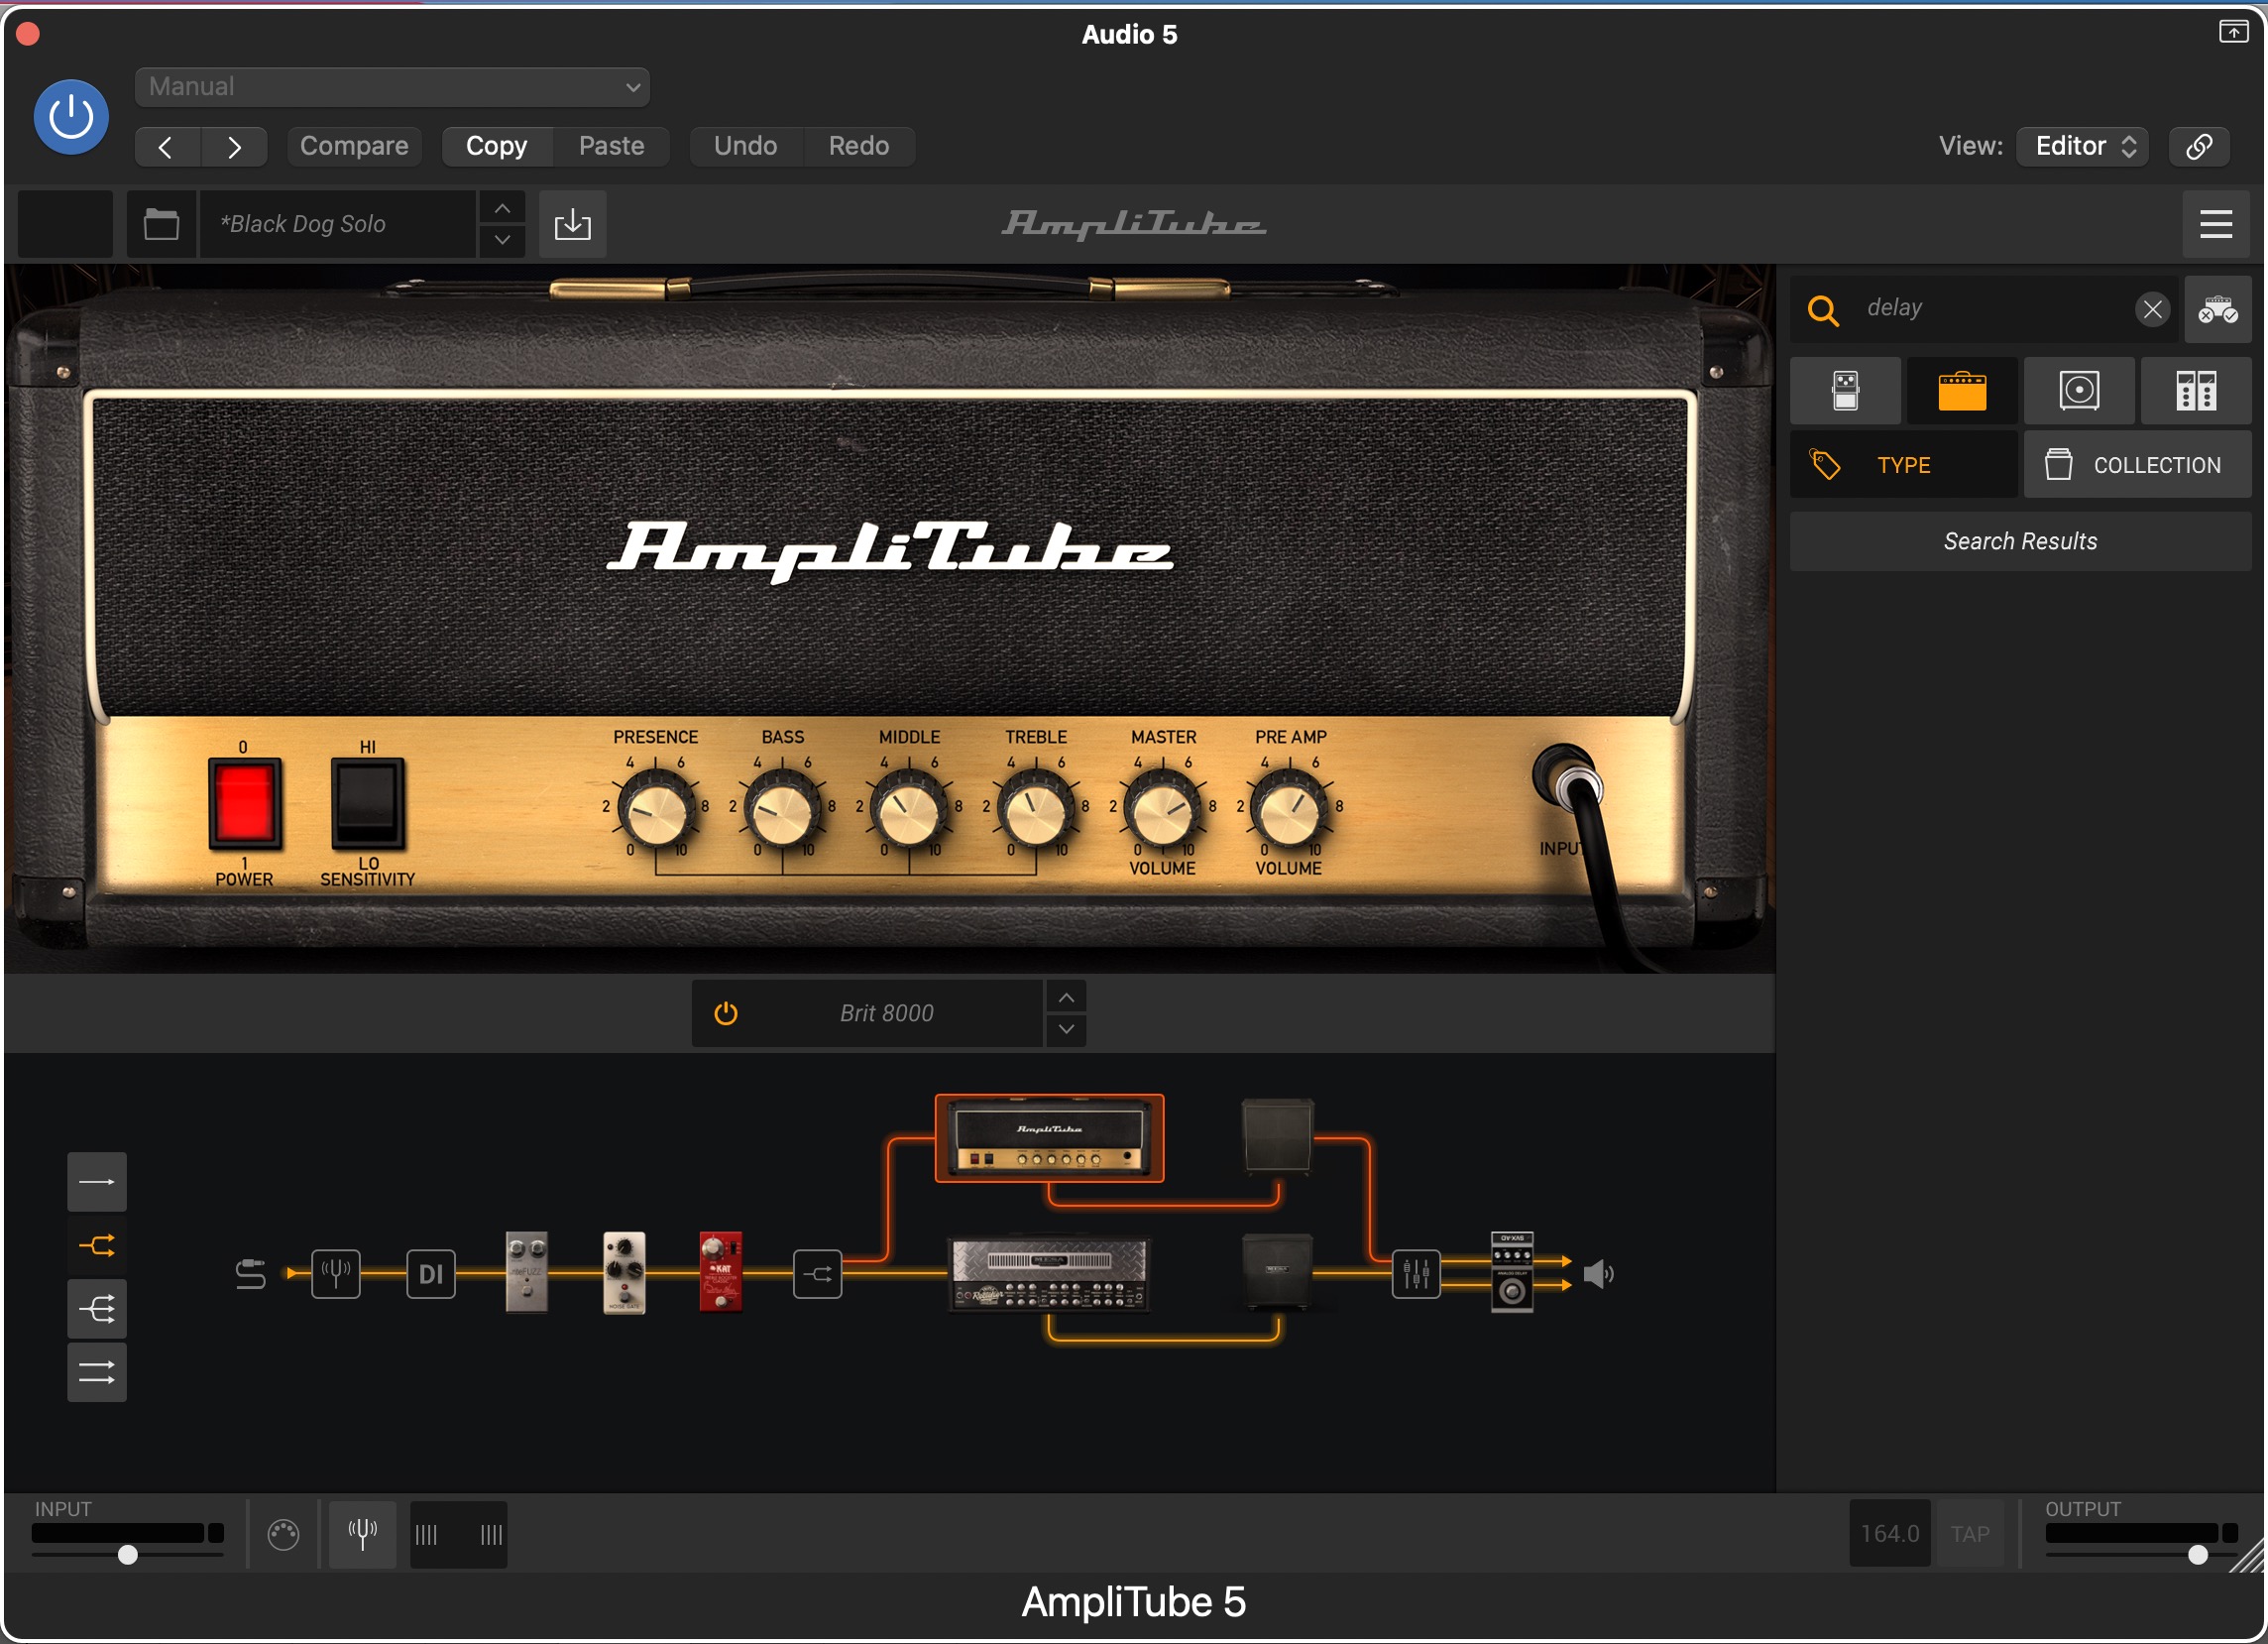This screenshot has height=1644, width=2268.
Task: Select previous preset with up chevron
Action: pos(502,208)
